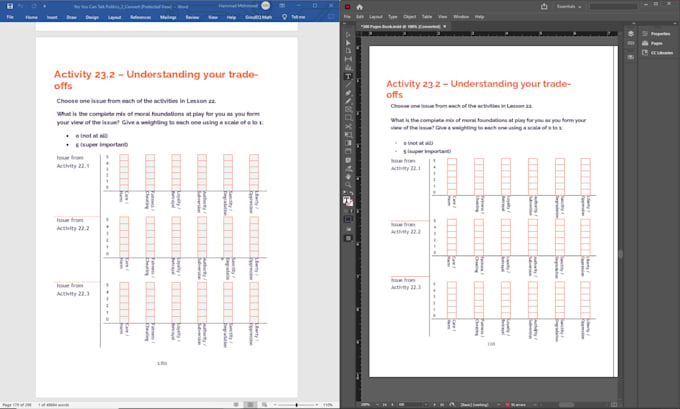Select the Gradient Feather tool in InDesign
The height and width of the screenshot is (409, 680).
tap(348, 151)
